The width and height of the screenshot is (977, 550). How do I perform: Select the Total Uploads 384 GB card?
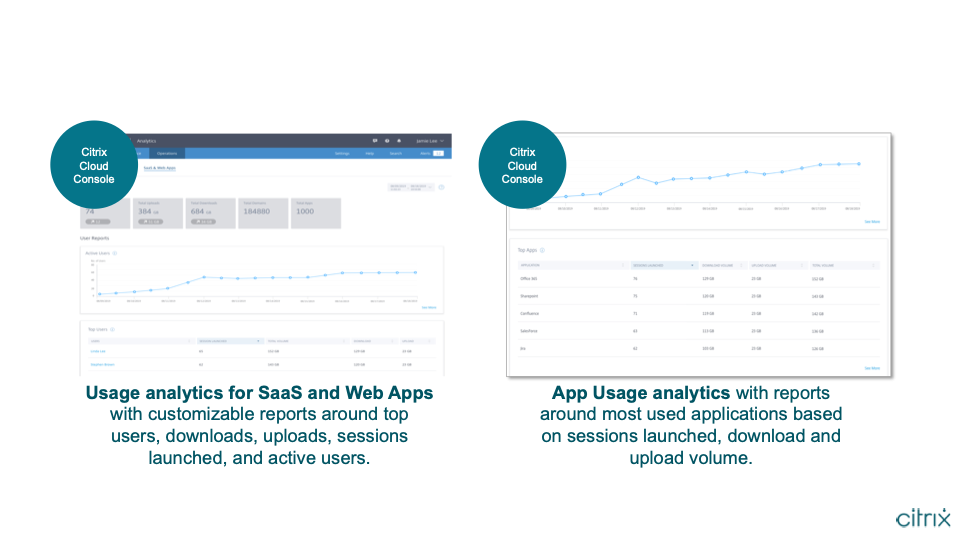pos(158,213)
